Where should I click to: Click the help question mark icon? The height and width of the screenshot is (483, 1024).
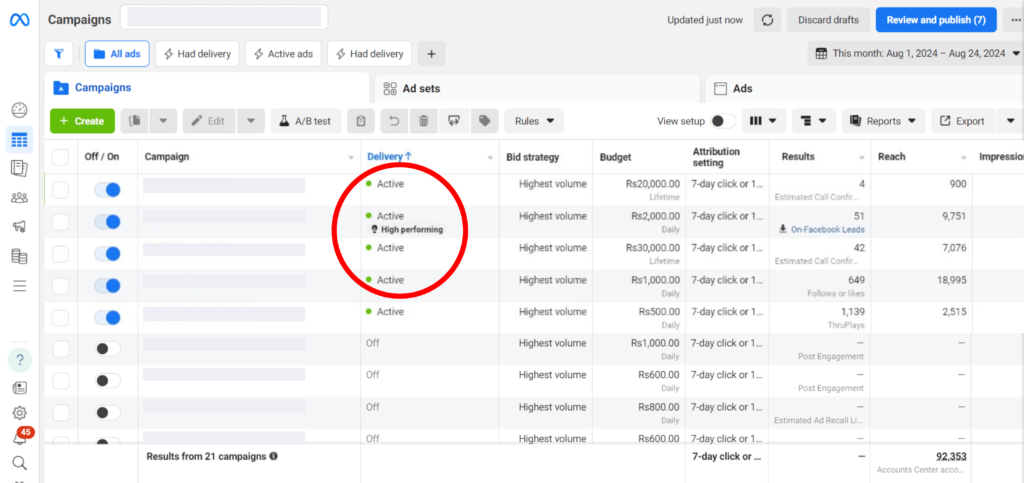point(19,360)
